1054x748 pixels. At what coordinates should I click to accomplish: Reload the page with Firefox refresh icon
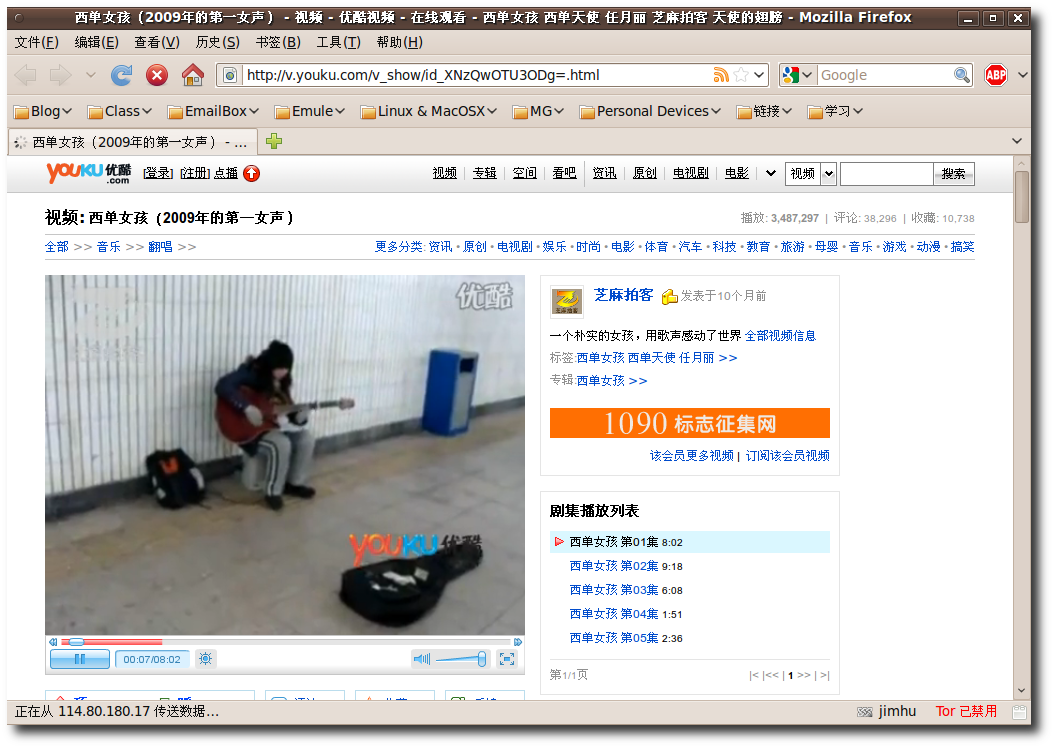[122, 75]
